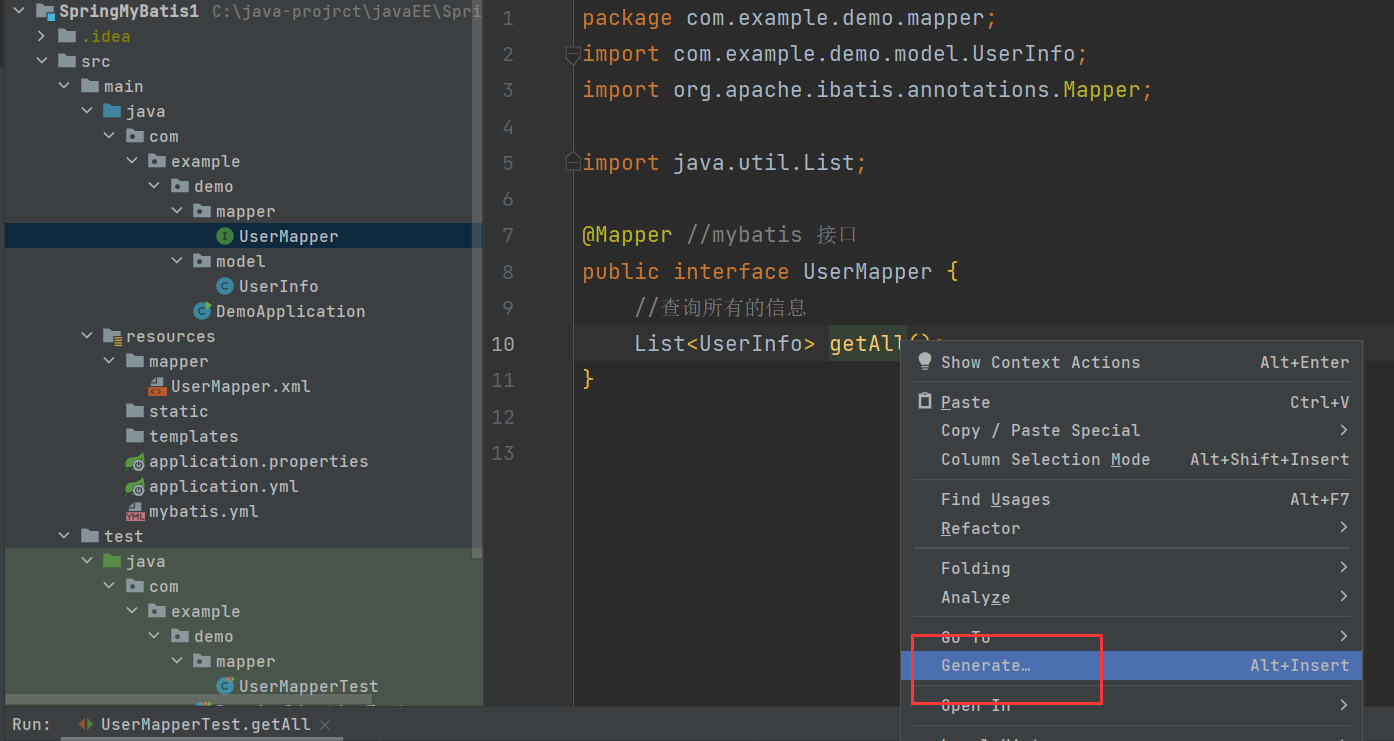Select the mybatis.yml YML file icon
Image resolution: width=1394 pixels, height=741 pixels.
click(x=136, y=511)
